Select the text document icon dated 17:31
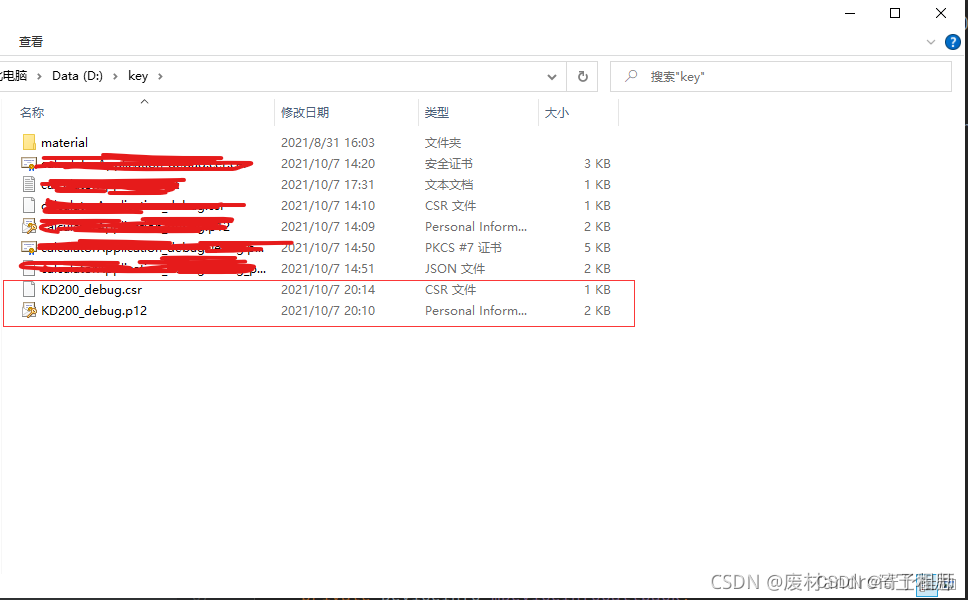The image size is (968, 600). click(x=29, y=184)
